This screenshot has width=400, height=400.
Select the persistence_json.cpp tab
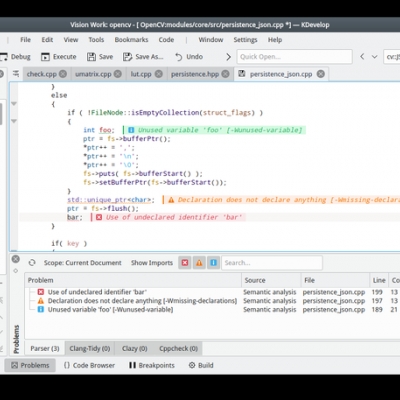[x=281, y=74]
